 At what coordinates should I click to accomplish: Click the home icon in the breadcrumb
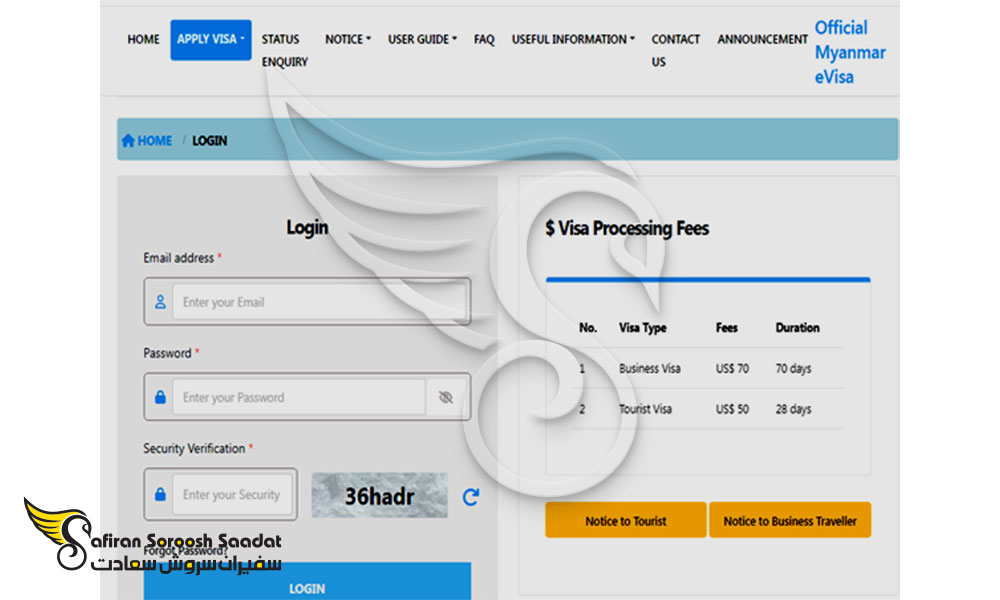[131, 140]
